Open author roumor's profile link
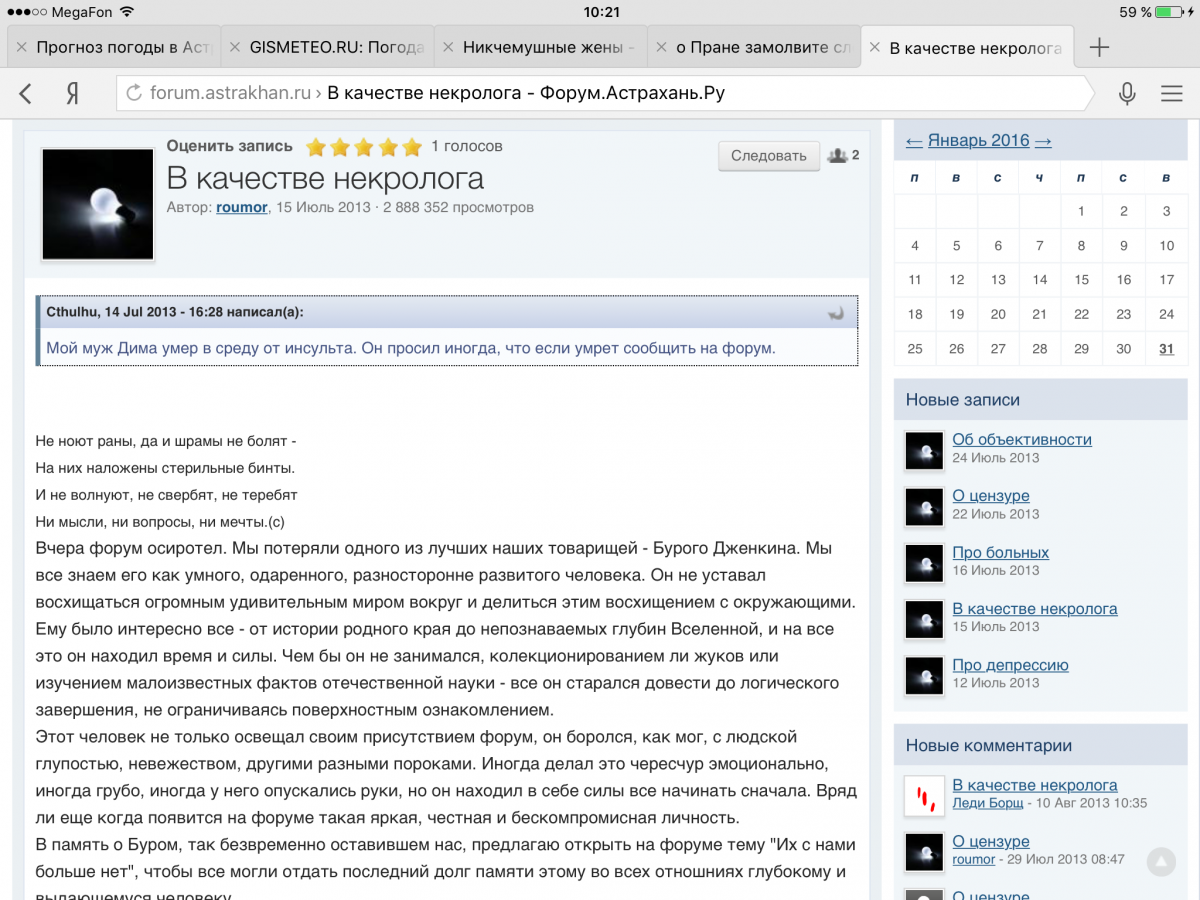Screen dimensions: 1200x900 [242, 207]
